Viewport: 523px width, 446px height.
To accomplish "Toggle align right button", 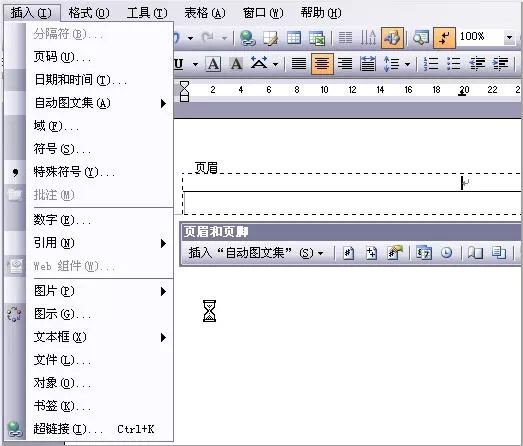I will pos(345,63).
